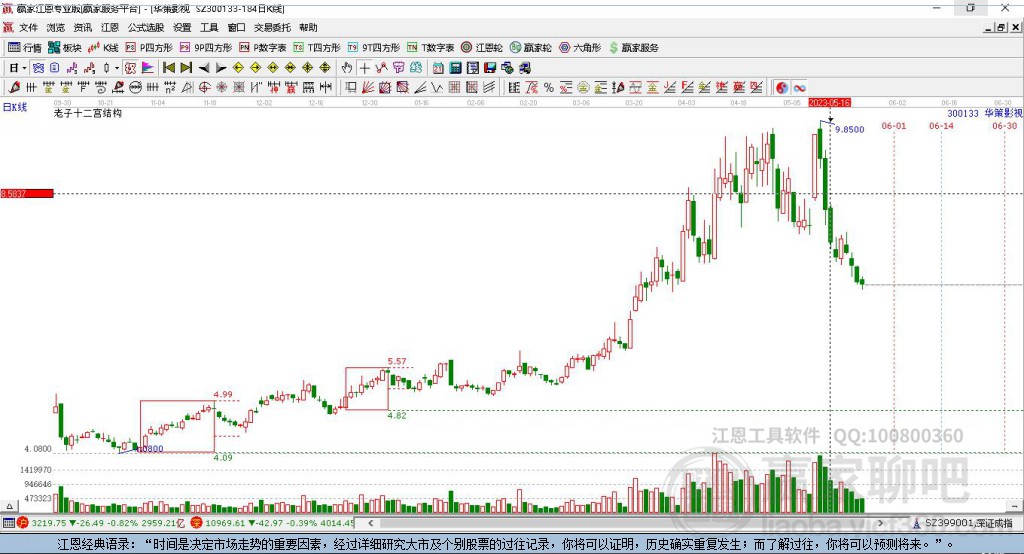Screen dimensions: 1024x554
Task: Open the 文件 menu
Action: 28,27
